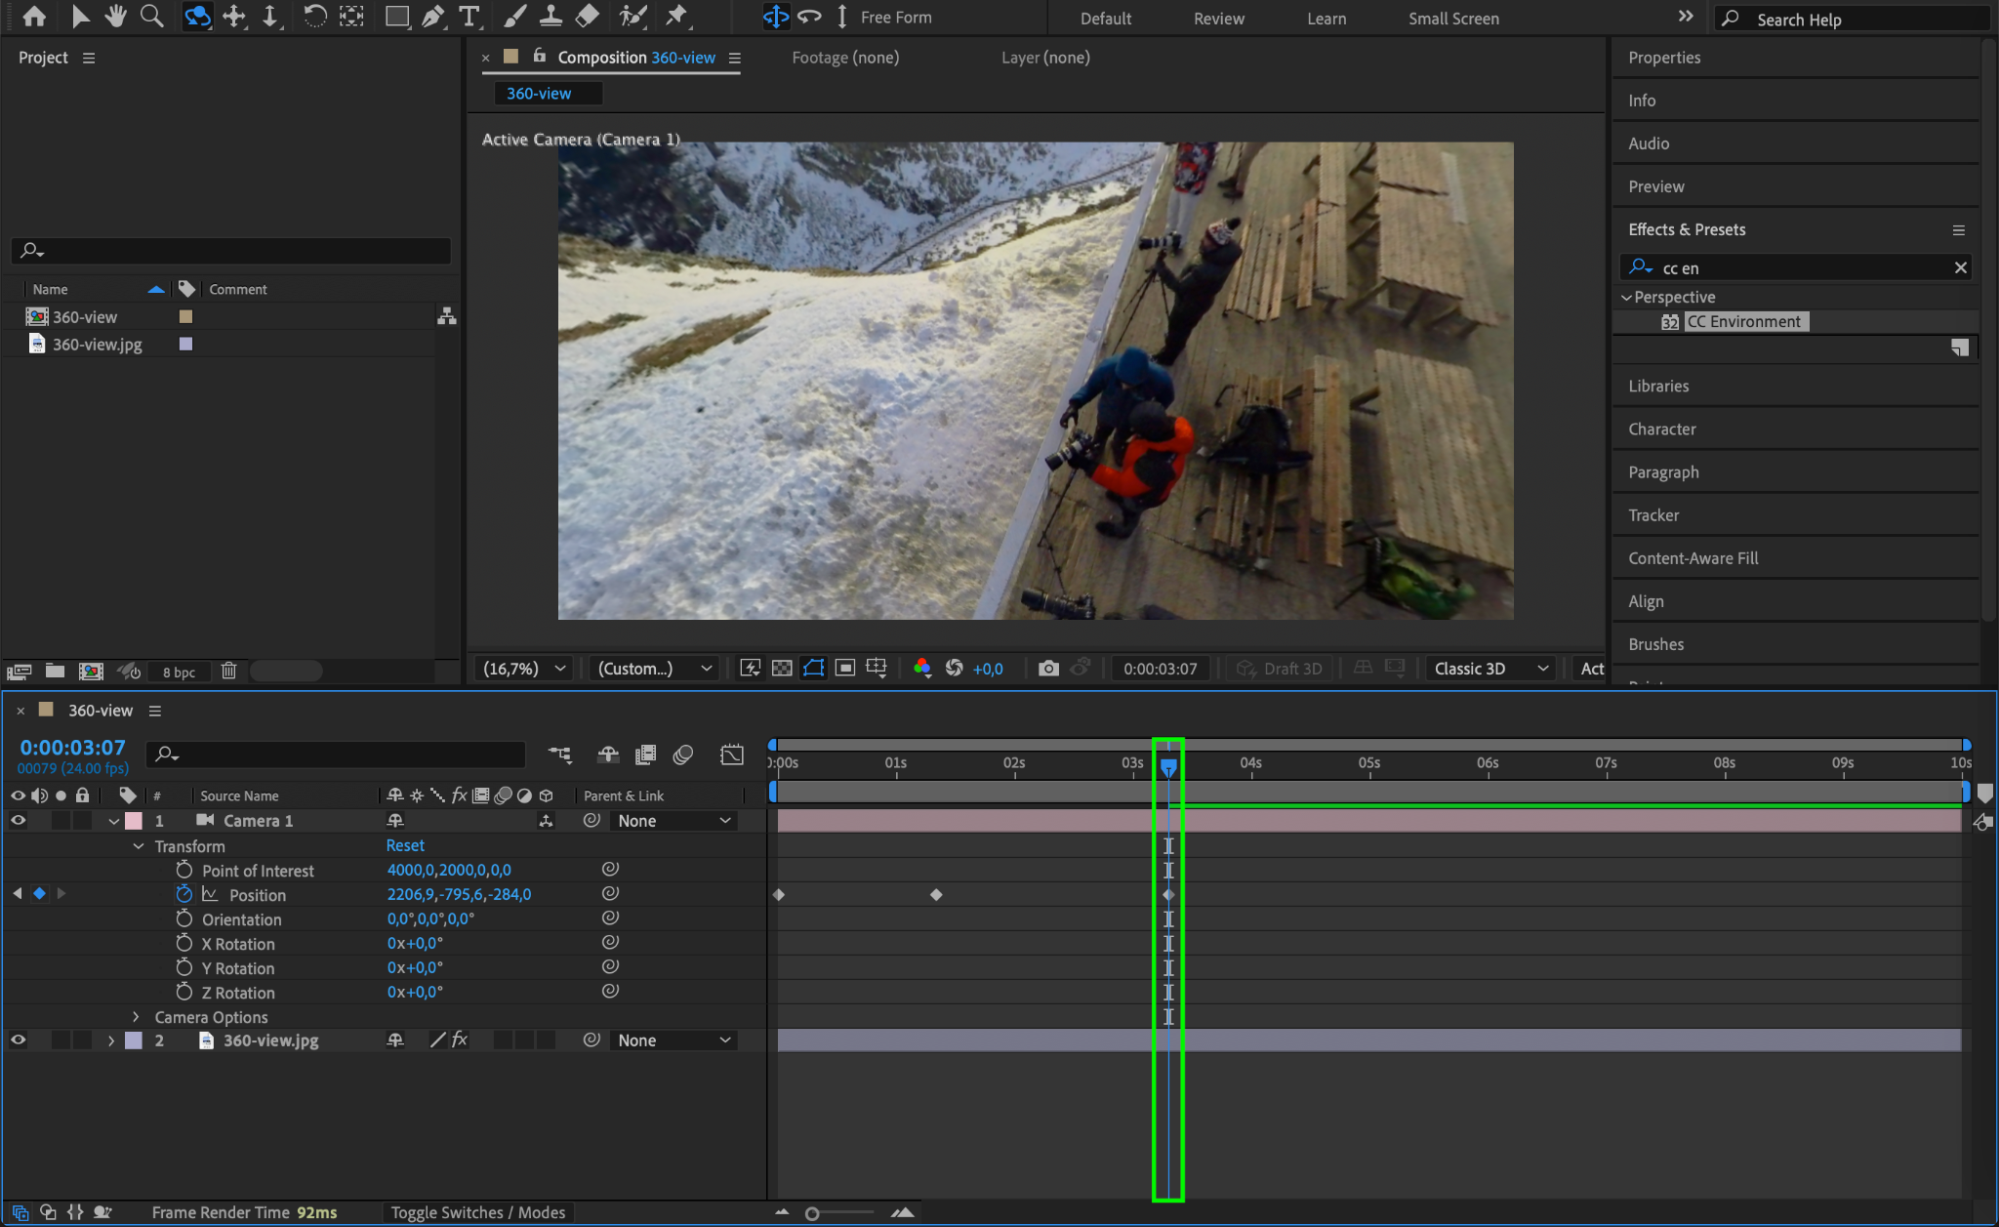Expand Camera Options group
The width and height of the screenshot is (1999, 1227).
(x=137, y=1017)
